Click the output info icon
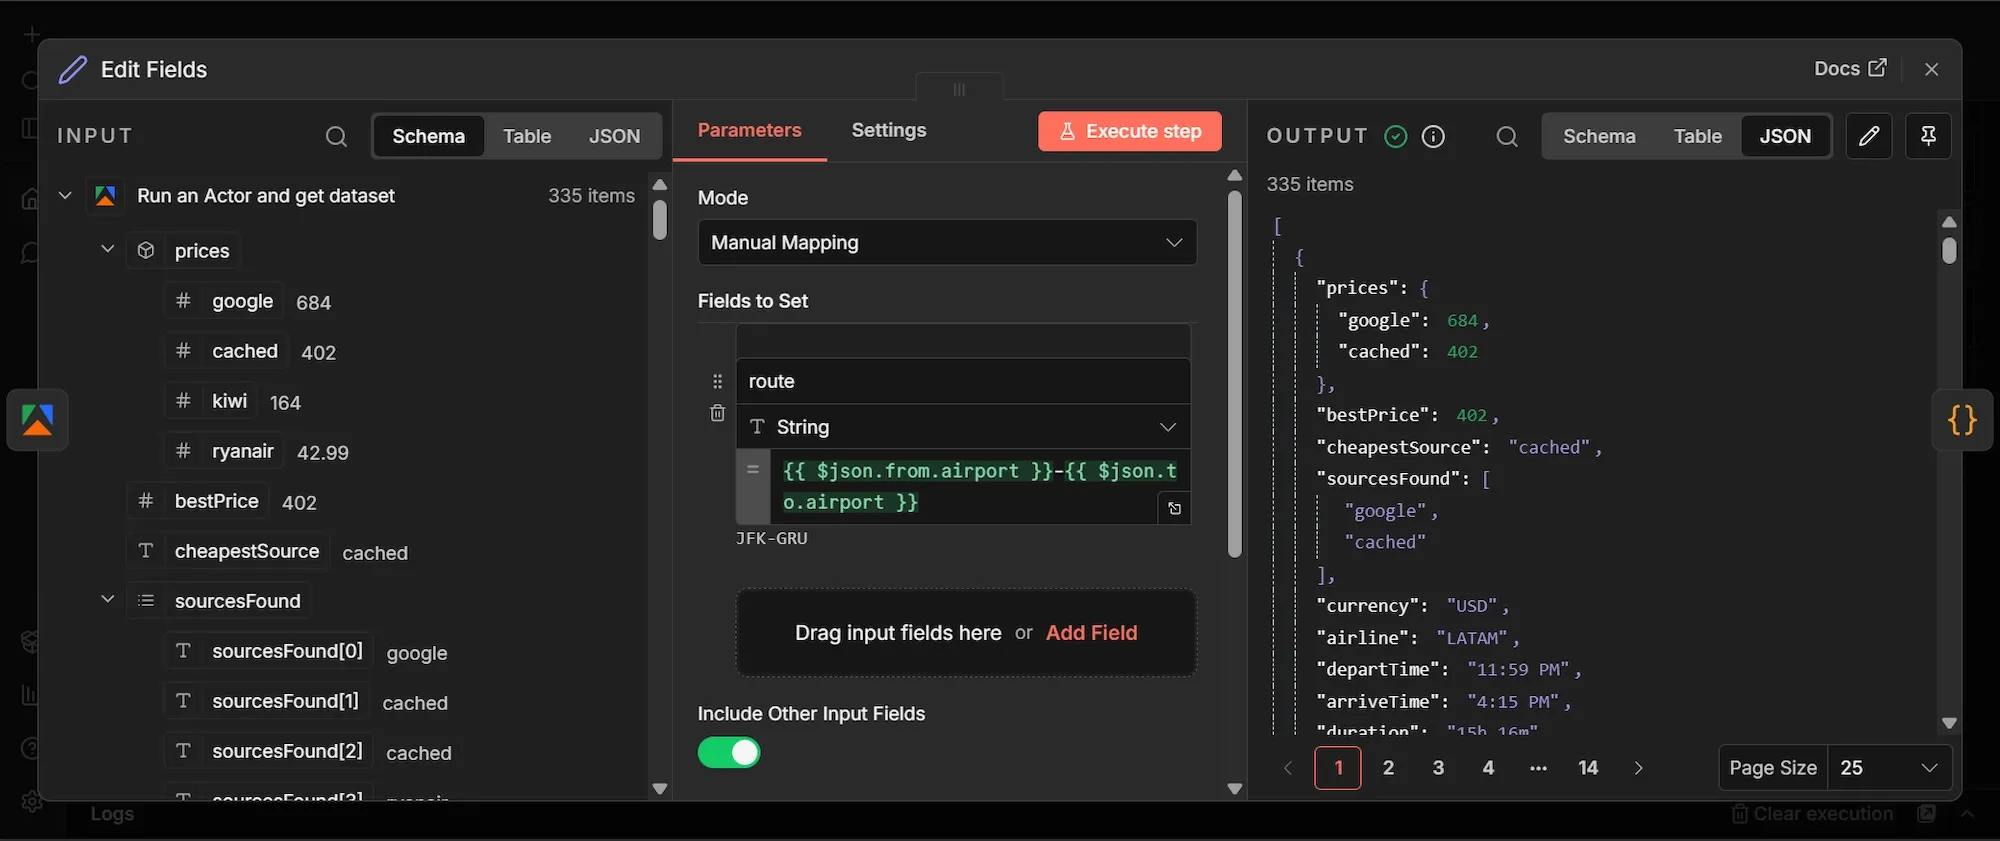The image size is (2000, 841). point(1433,136)
